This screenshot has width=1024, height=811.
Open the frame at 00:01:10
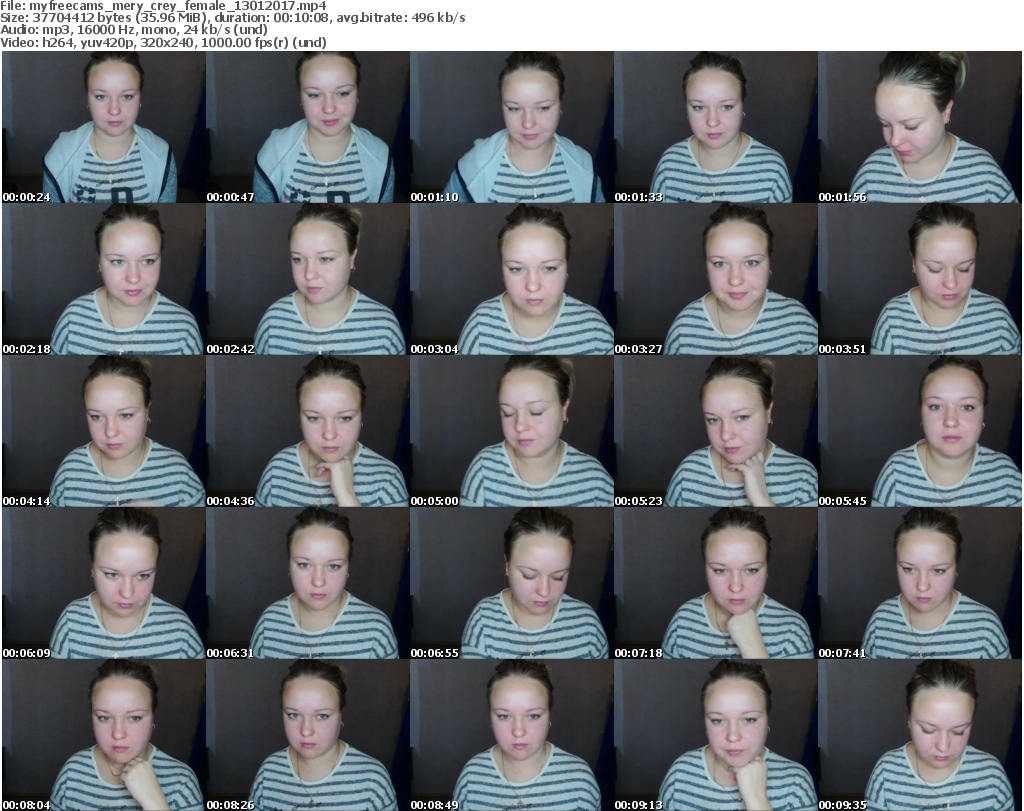tap(511, 127)
